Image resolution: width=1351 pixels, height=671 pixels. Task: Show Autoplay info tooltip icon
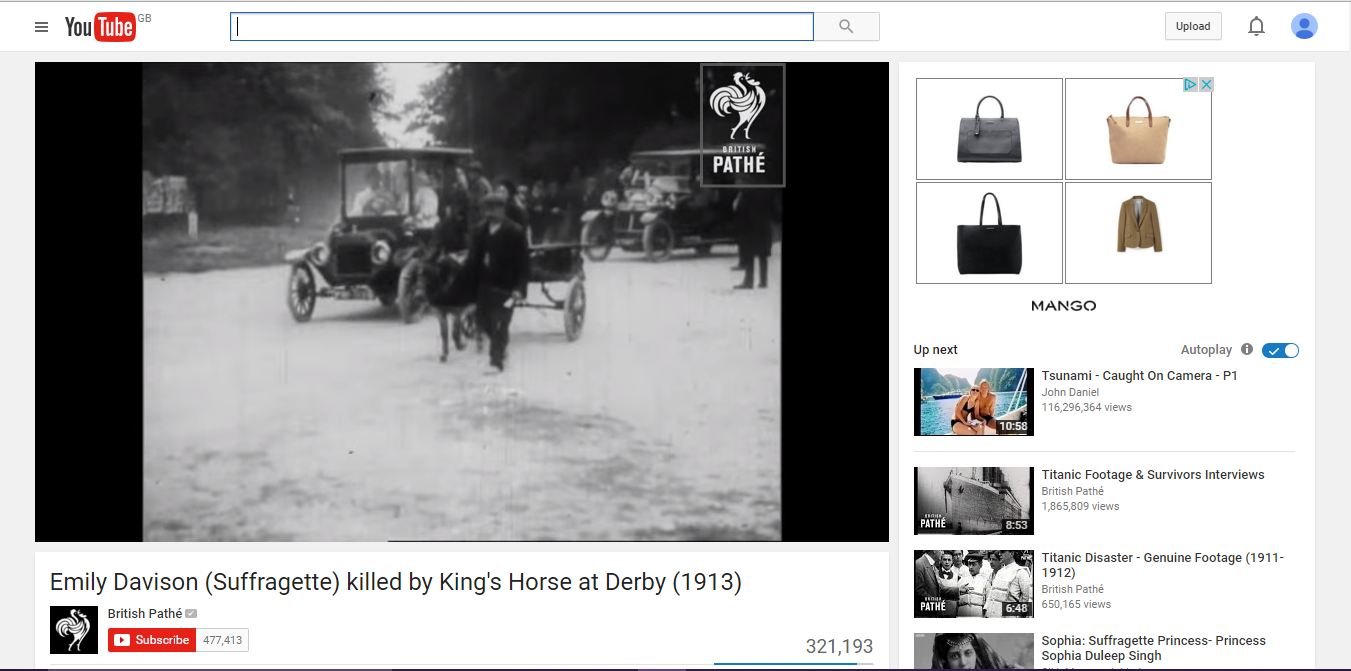1247,349
